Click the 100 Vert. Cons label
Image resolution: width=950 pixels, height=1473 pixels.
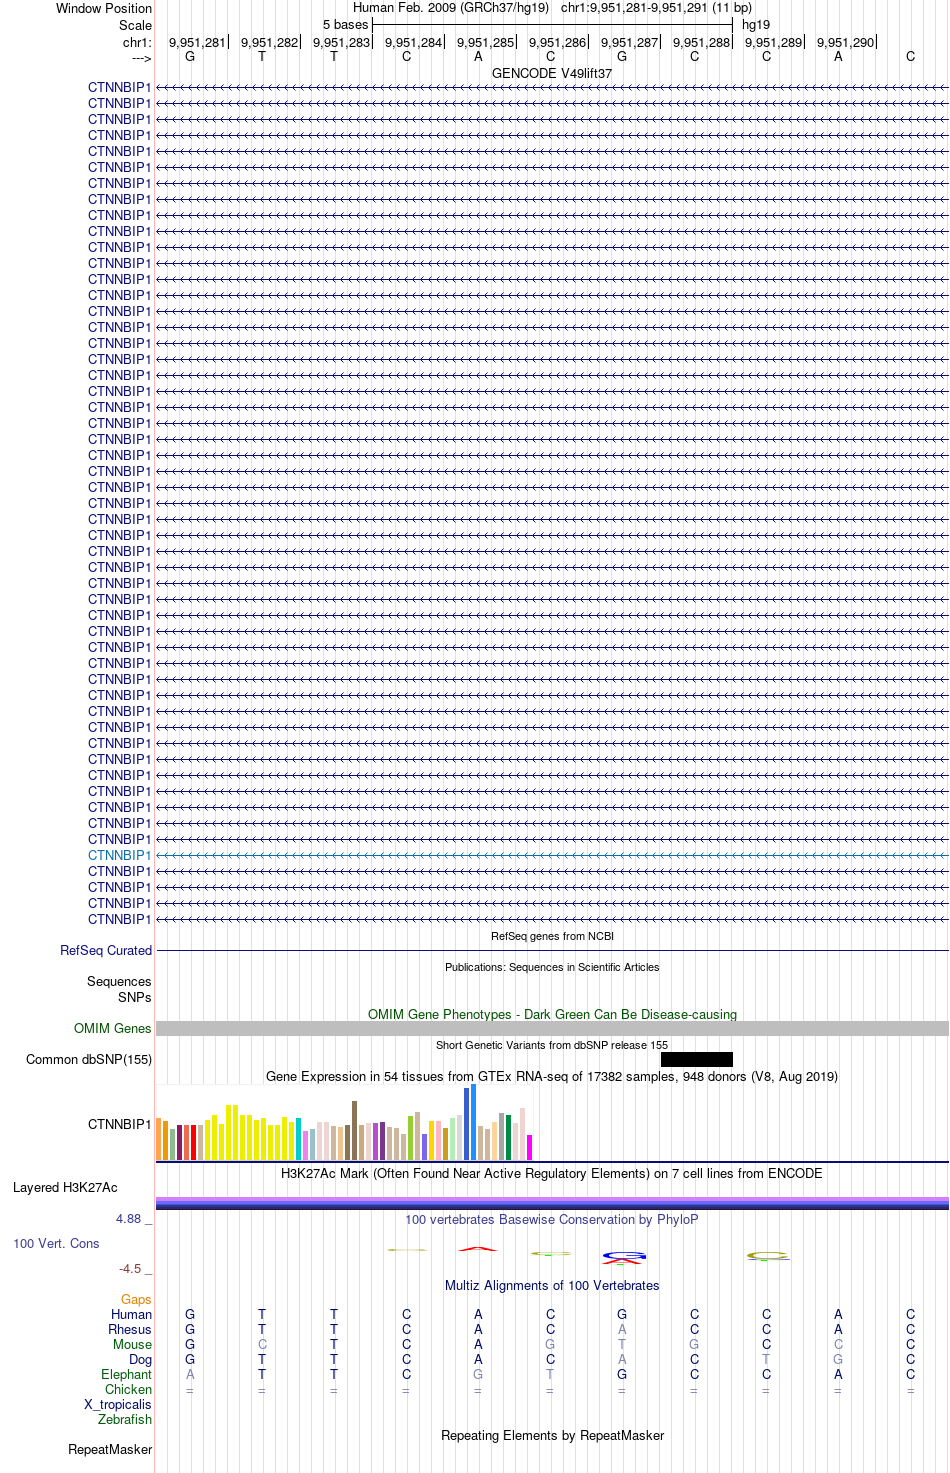(x=56, y=1244)
